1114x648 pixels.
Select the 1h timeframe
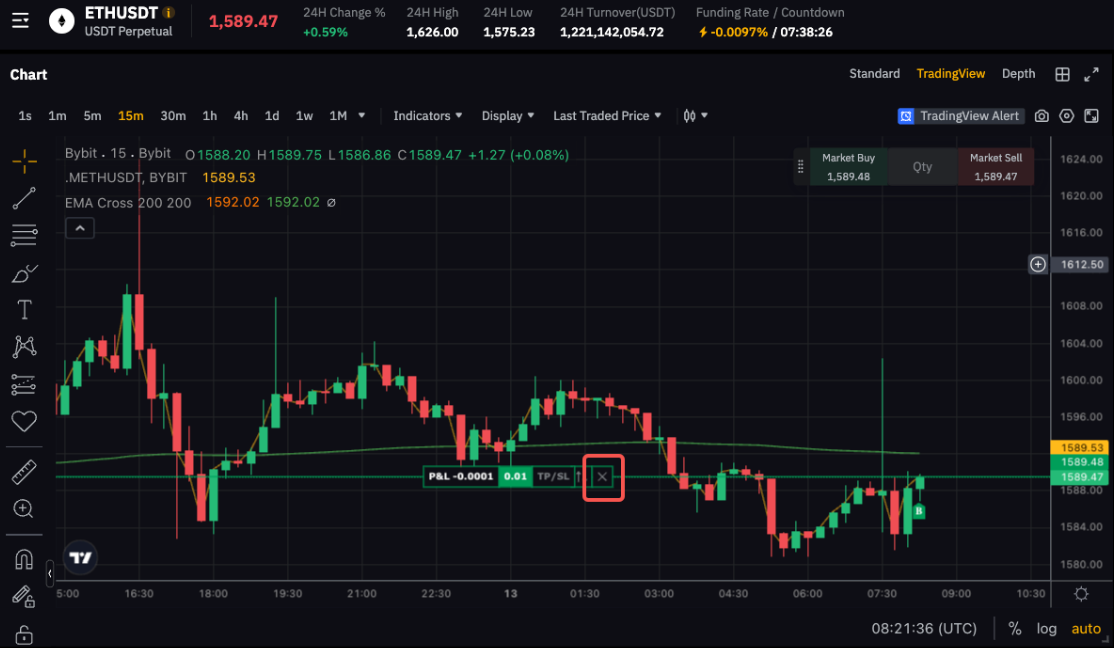coord(209,115)
